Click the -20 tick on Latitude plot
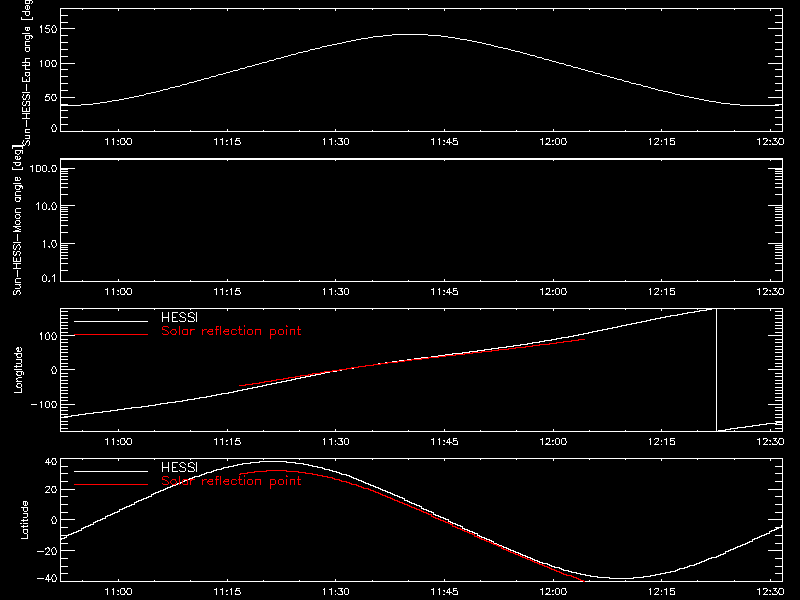Viewport: 800px width, 600px height. pos(47,551)
